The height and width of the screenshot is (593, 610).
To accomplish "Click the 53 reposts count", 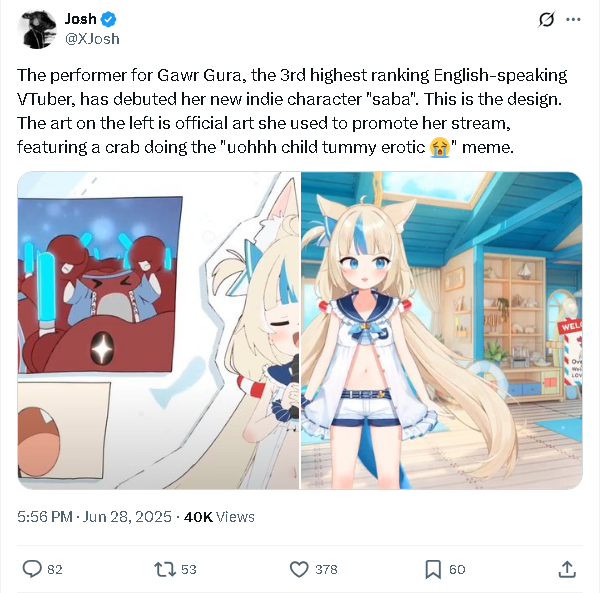I will (189, 570).
